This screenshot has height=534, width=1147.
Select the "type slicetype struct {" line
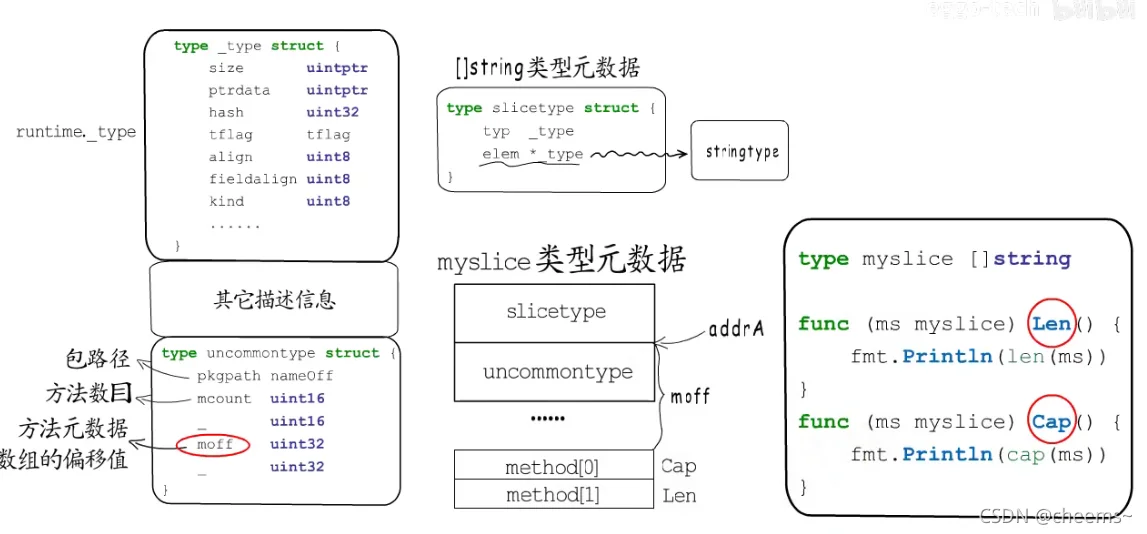(551, 108)
